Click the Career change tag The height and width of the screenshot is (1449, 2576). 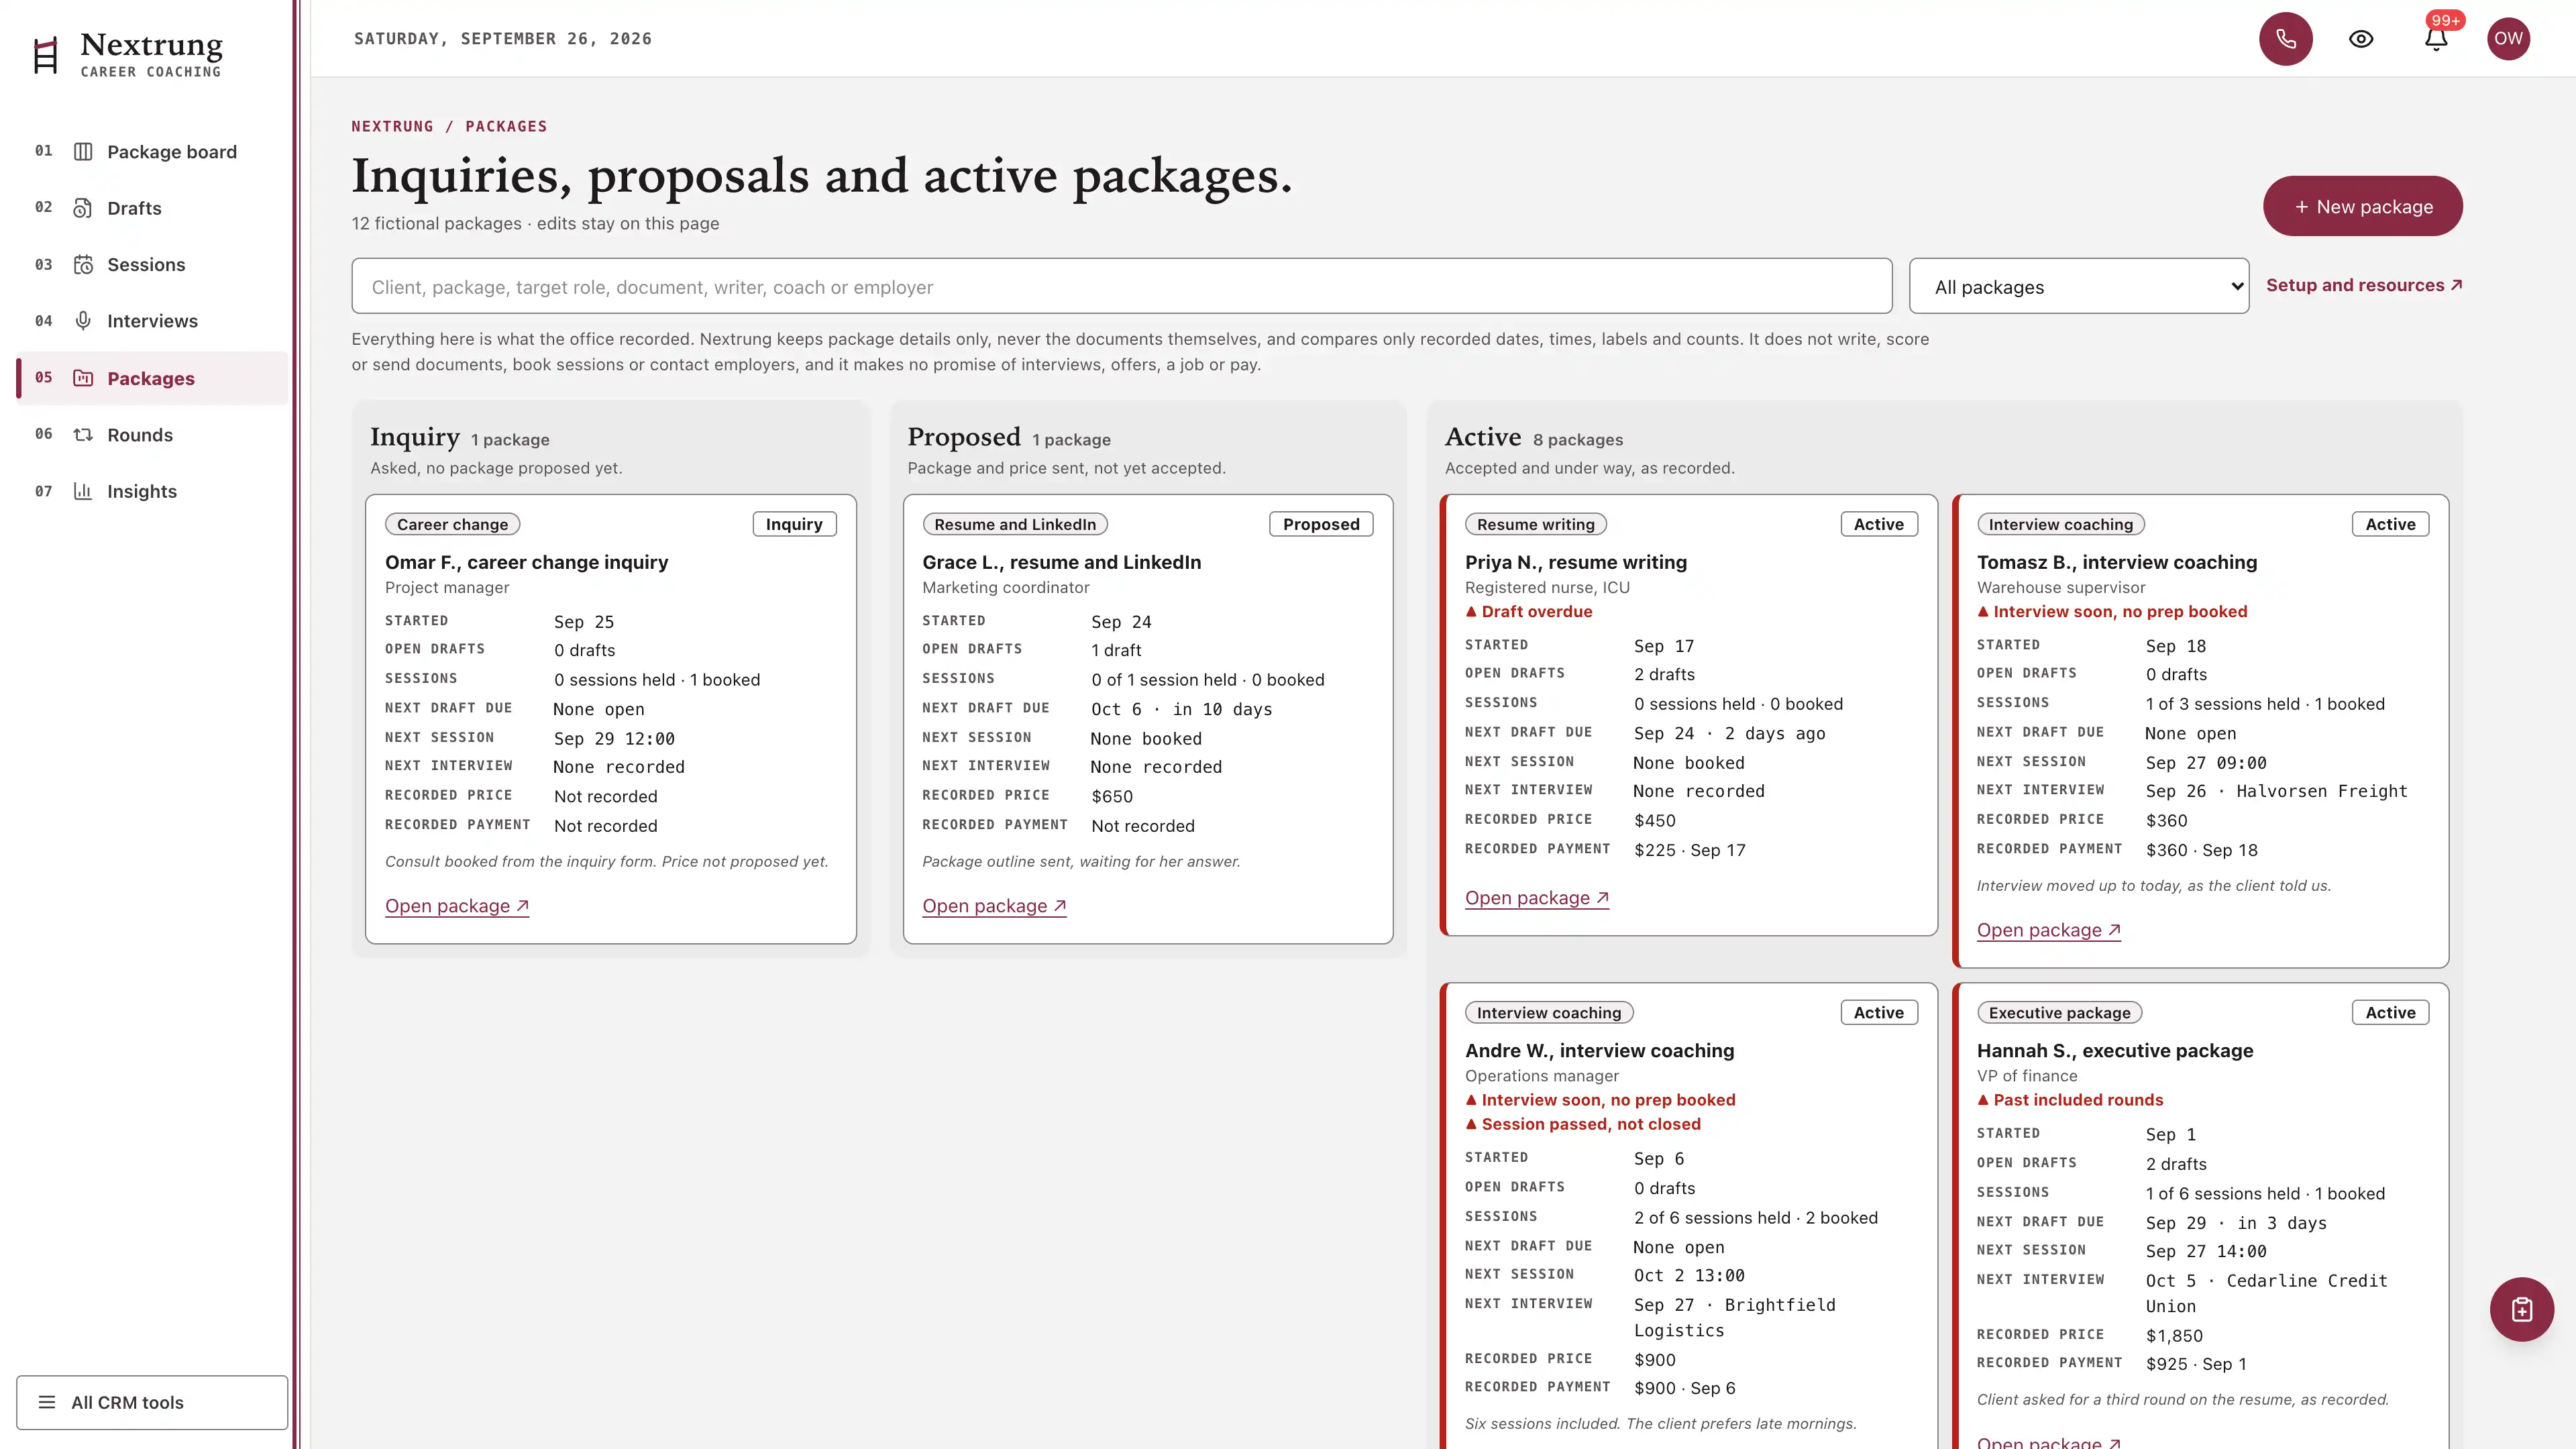452,524
